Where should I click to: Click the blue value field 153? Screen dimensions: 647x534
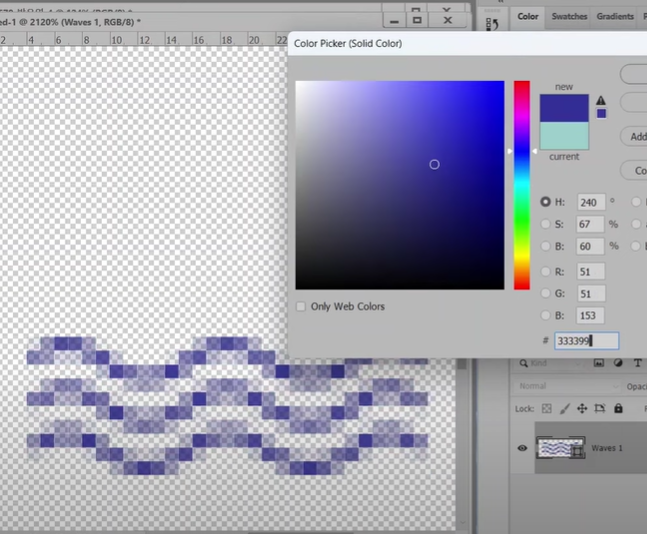coord(591,316)
